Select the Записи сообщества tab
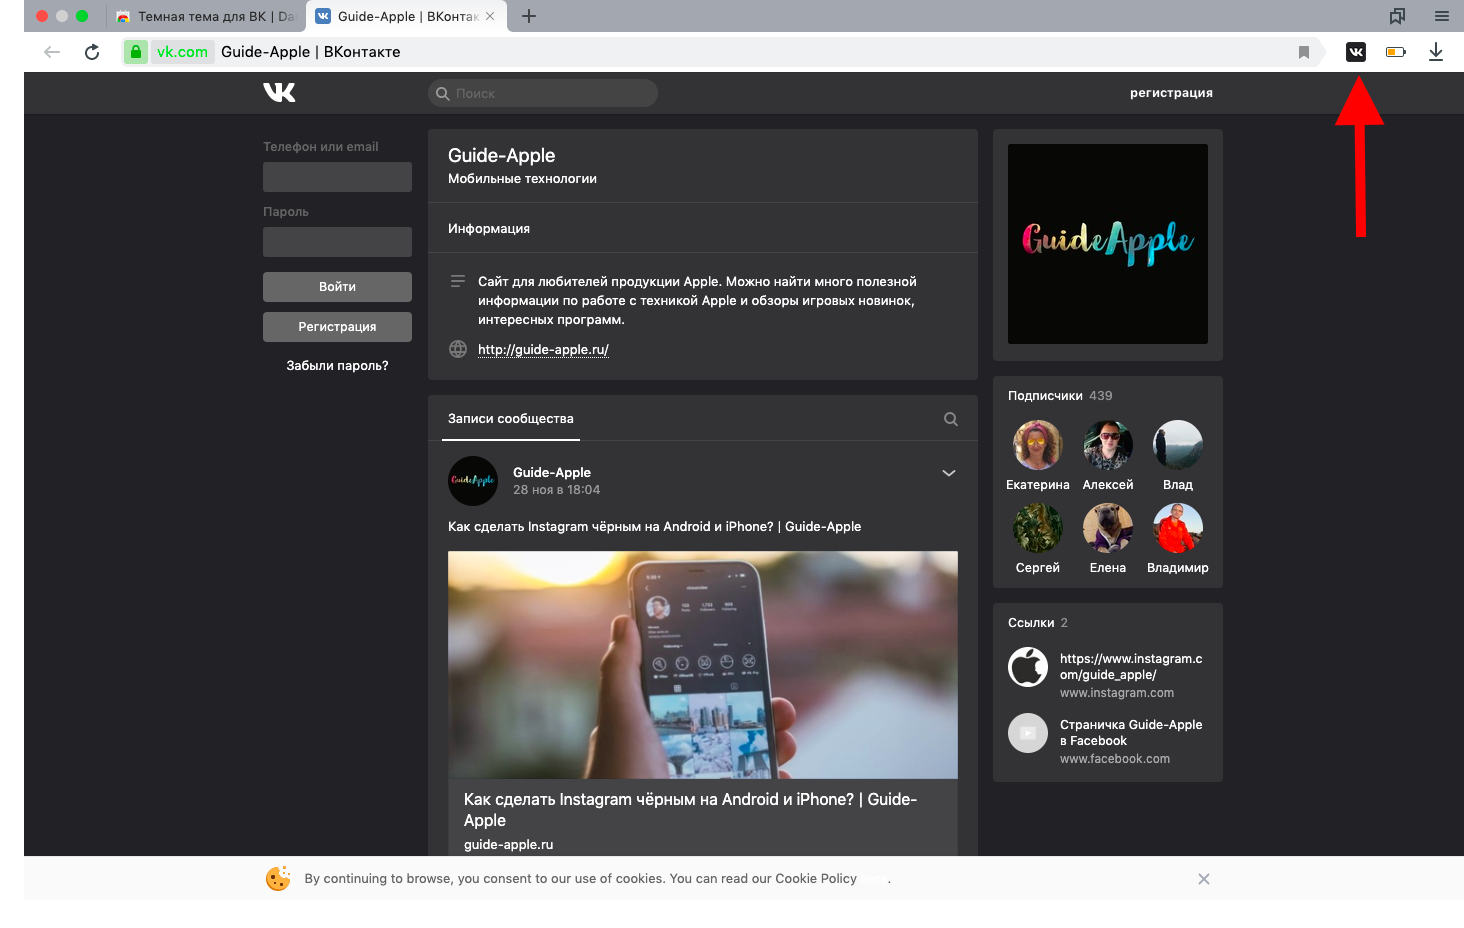 pyautogui.click(x=511, y=419)
